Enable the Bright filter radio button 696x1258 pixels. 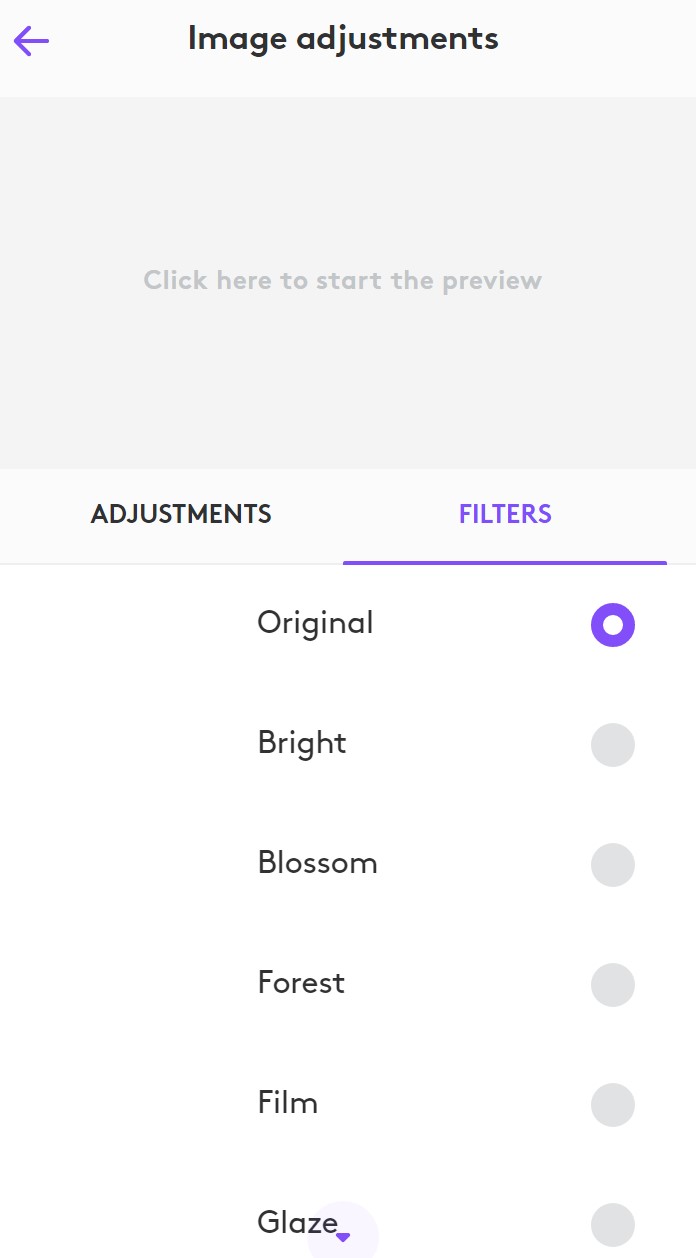613,745
